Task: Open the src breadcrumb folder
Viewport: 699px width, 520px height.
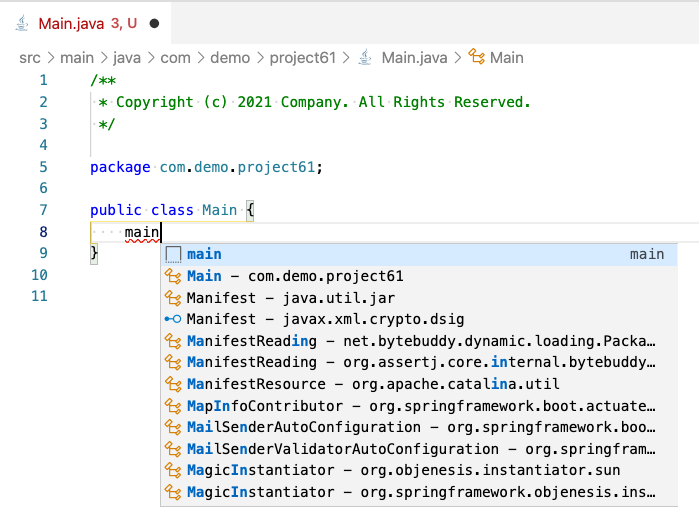Action: 30,58
